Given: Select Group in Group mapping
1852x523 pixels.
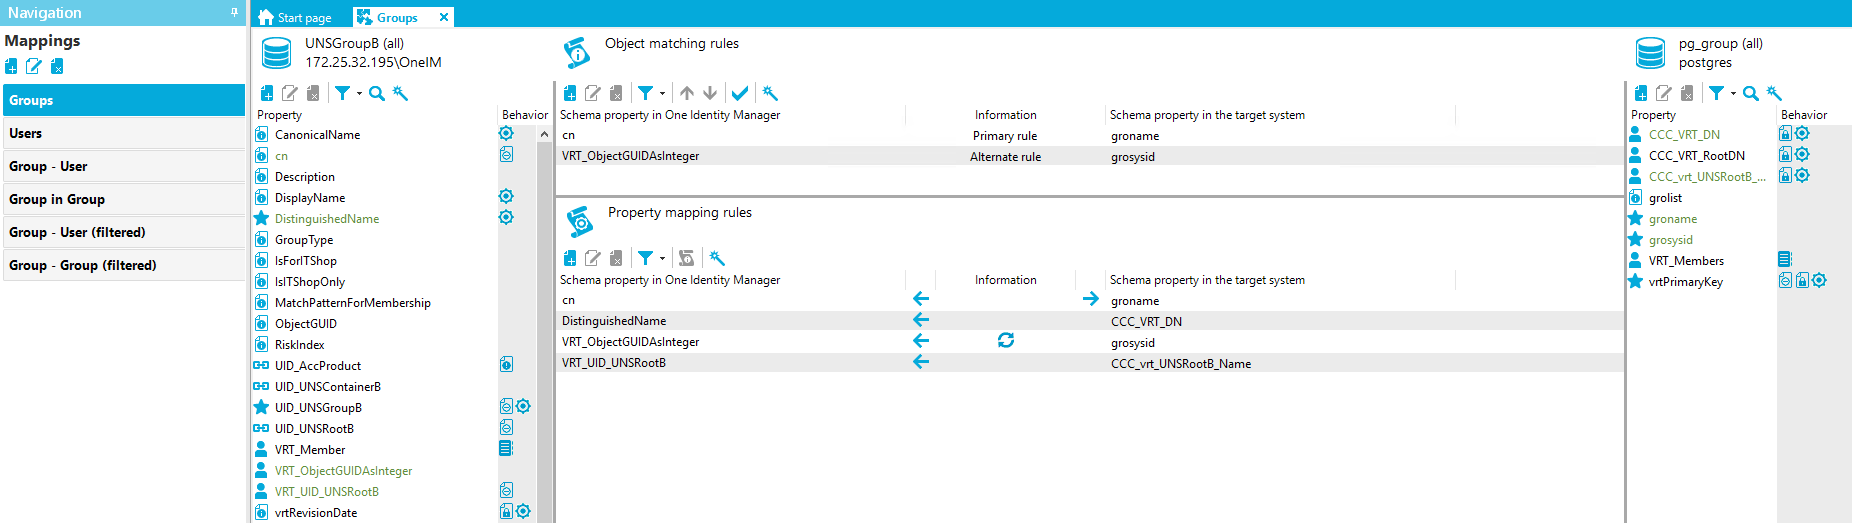Looking at the screenshot, I should [123, 199].
